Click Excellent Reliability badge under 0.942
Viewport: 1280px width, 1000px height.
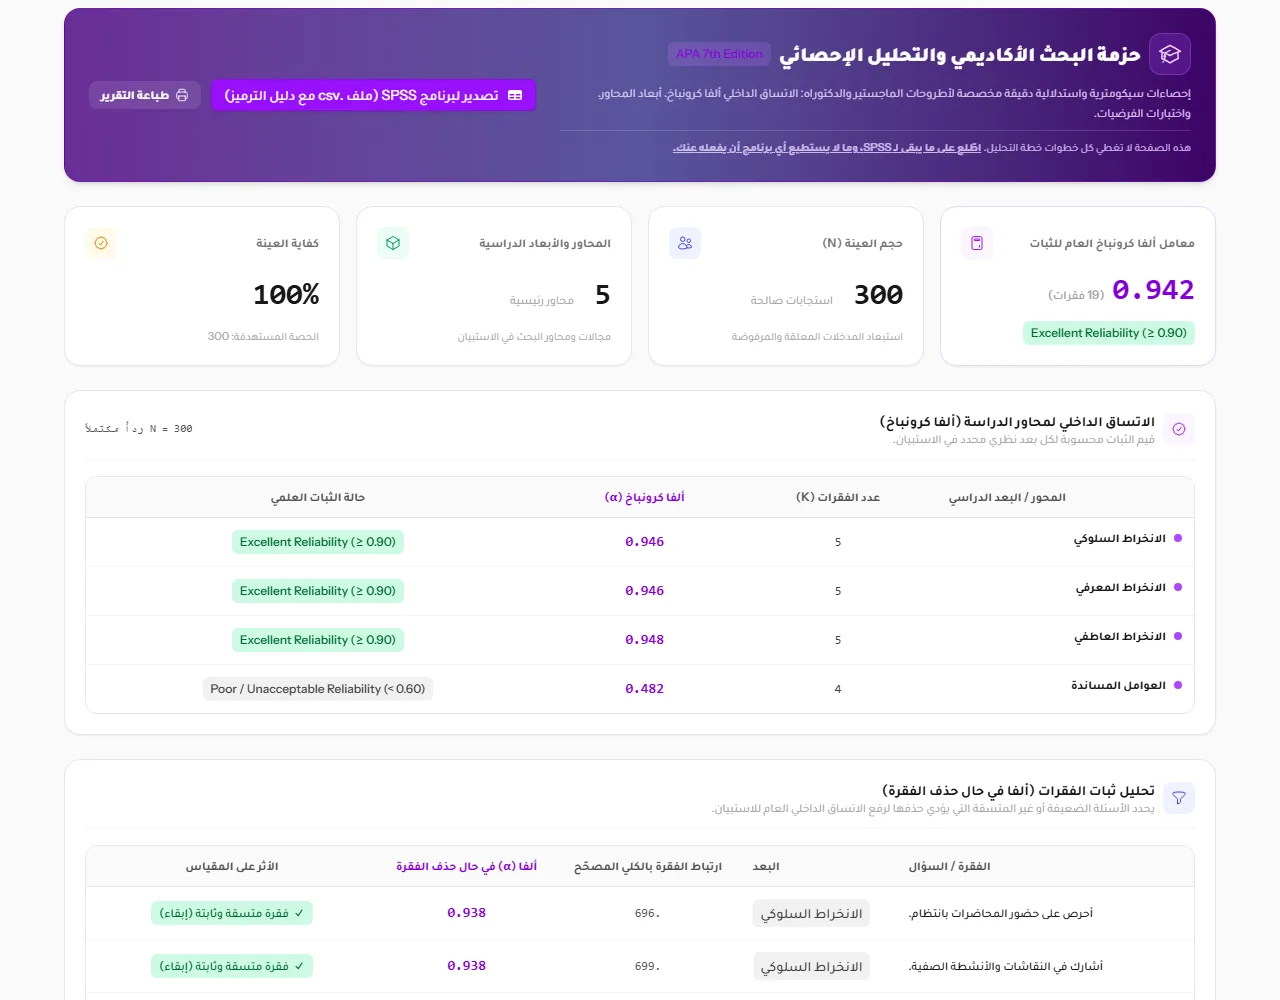1109,333
